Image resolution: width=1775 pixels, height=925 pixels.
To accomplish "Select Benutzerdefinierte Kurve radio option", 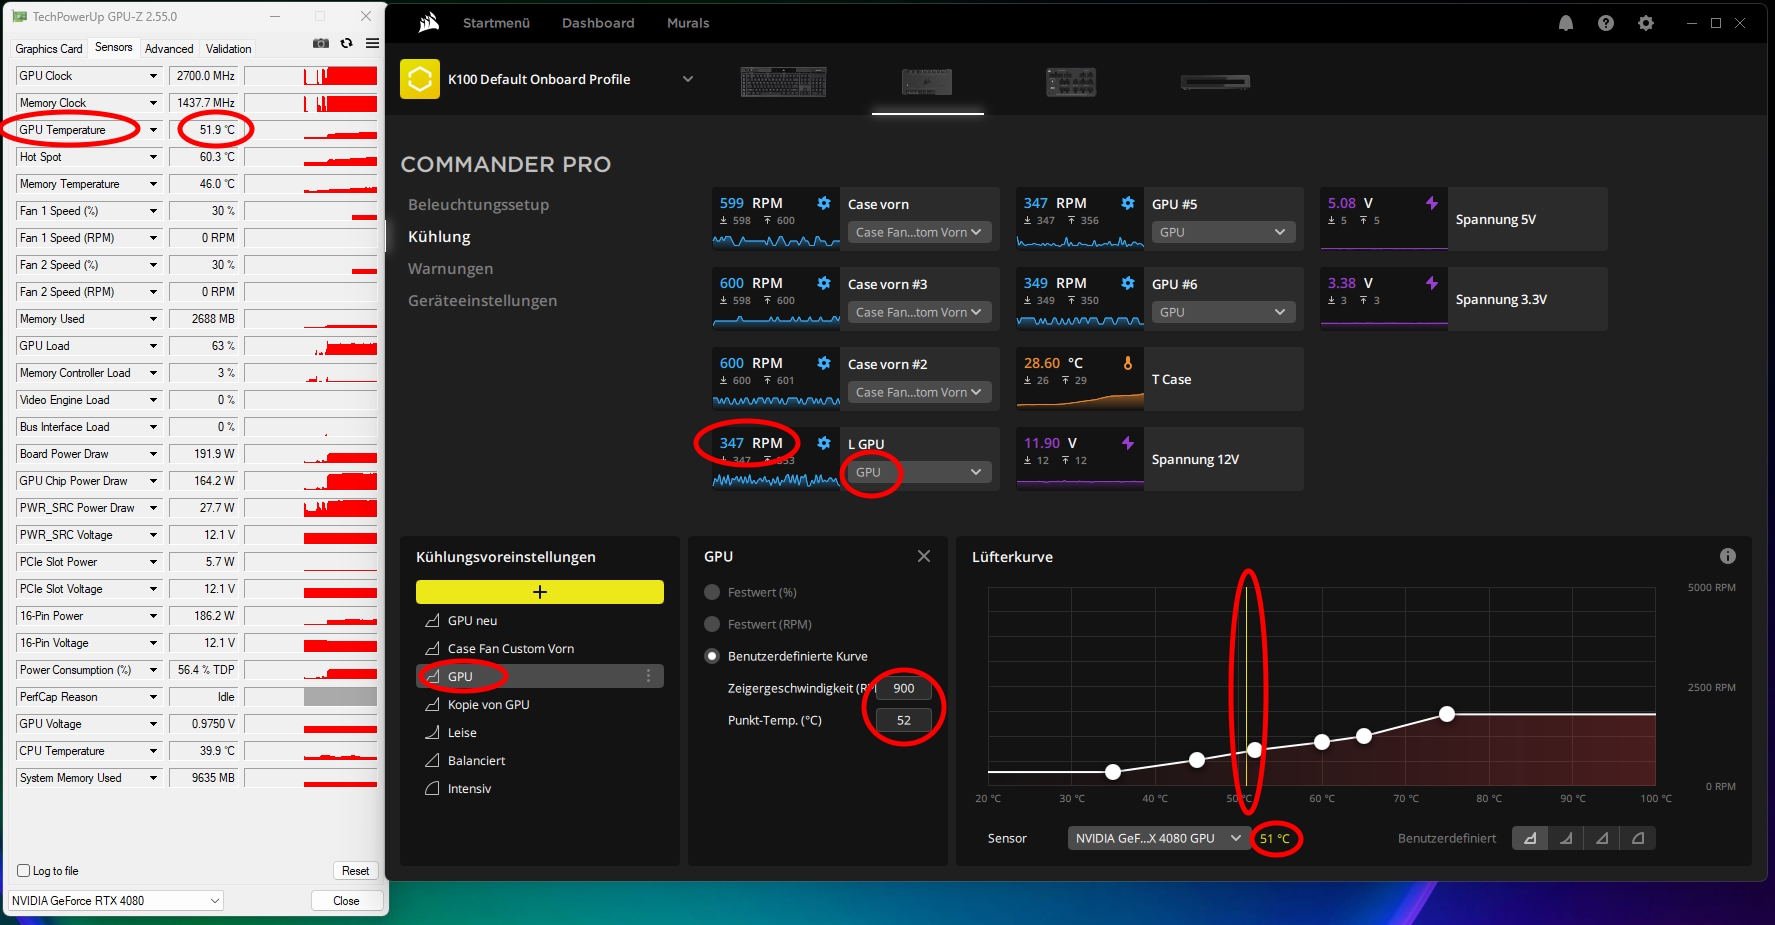I will (x=712, y=656).
